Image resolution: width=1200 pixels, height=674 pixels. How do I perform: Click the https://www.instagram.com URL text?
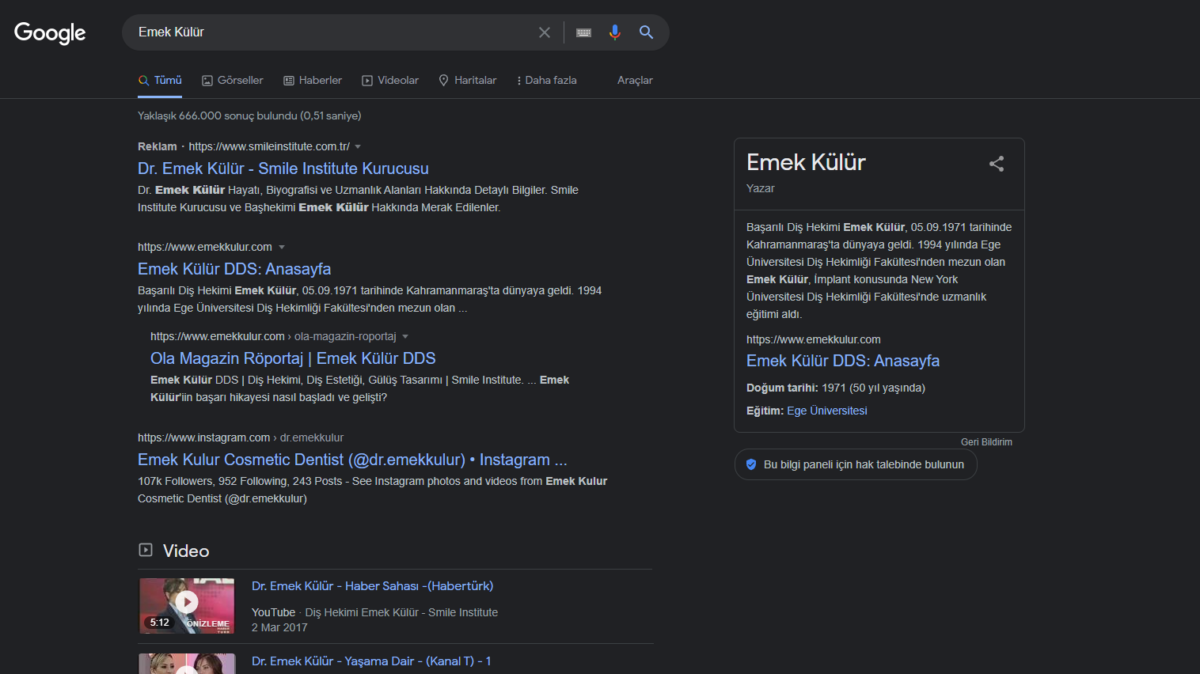click(204, 438)
